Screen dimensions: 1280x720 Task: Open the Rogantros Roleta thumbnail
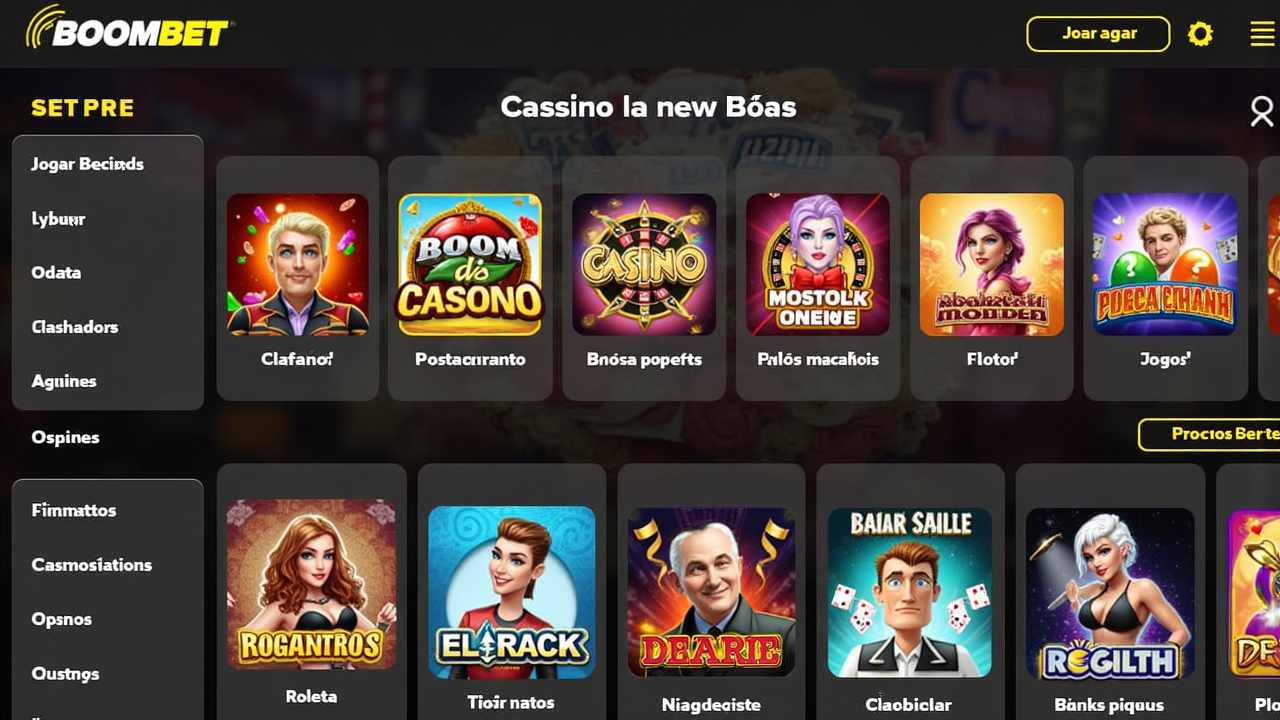click(311, 585)
